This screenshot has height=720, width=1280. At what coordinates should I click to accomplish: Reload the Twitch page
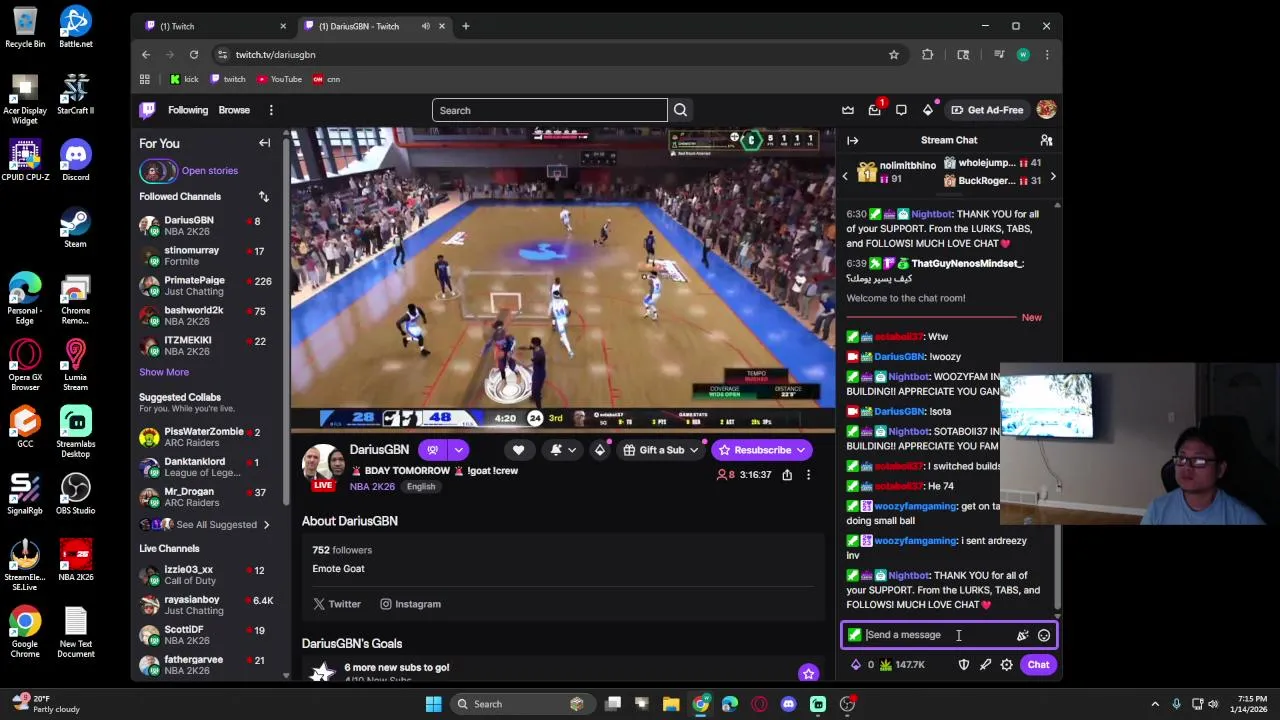pyautogui.click(x=194, y=55)
